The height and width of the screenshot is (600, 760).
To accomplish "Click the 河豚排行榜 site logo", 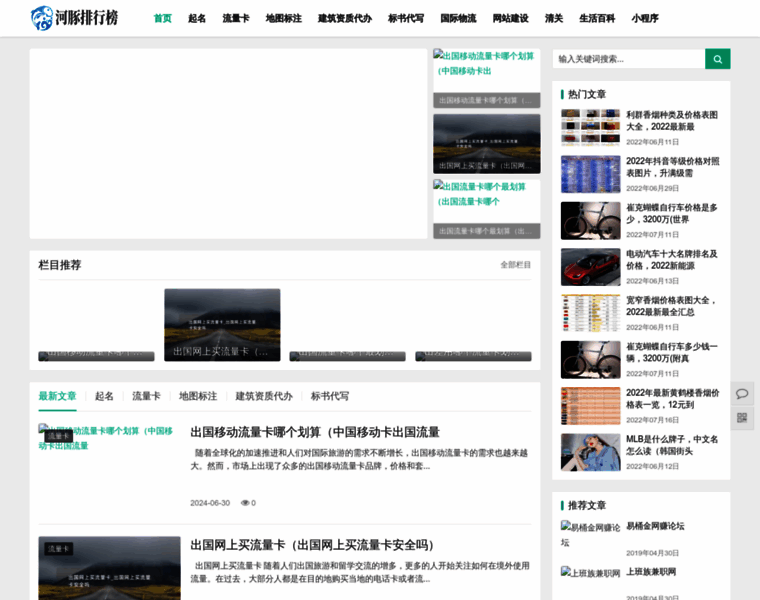I will 74,18.
